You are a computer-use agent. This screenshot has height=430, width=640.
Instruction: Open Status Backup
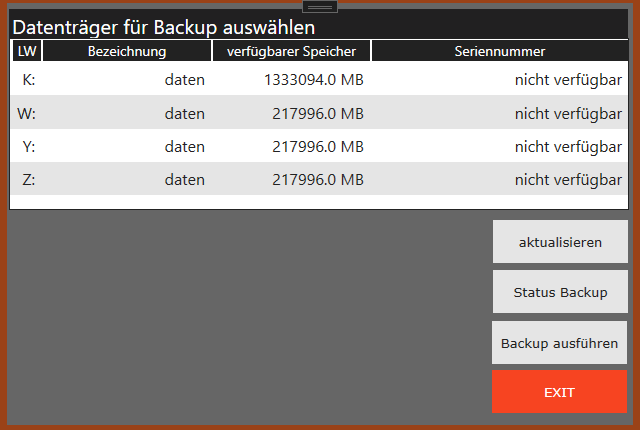tap(560, 292)
